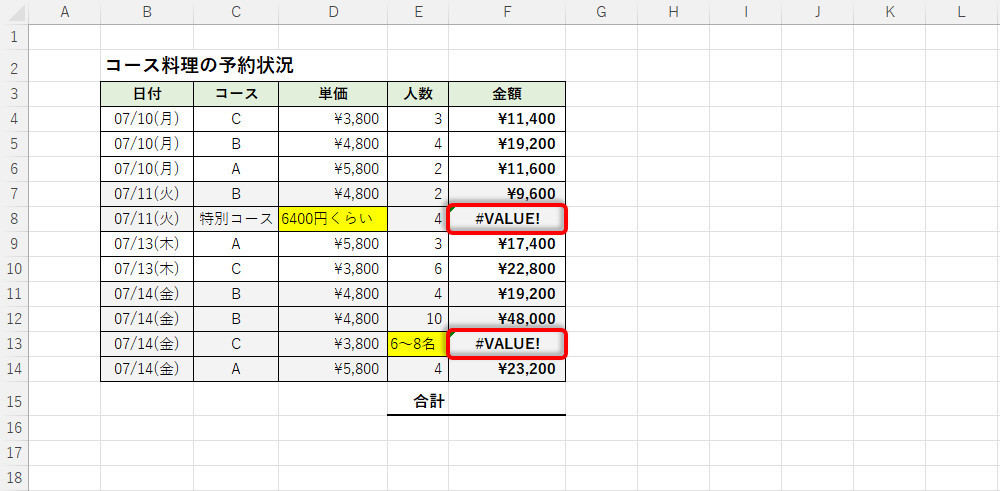Click the Select All corner button
Image resolution: width=1000 pixels, height=491 pixels.
[14, 12]
